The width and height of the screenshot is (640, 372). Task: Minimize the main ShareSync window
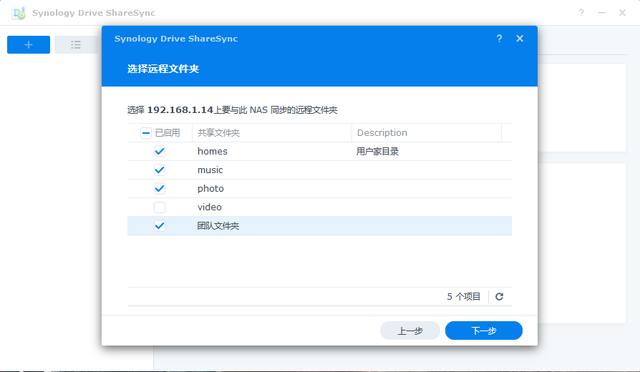(x=602, y=13)
